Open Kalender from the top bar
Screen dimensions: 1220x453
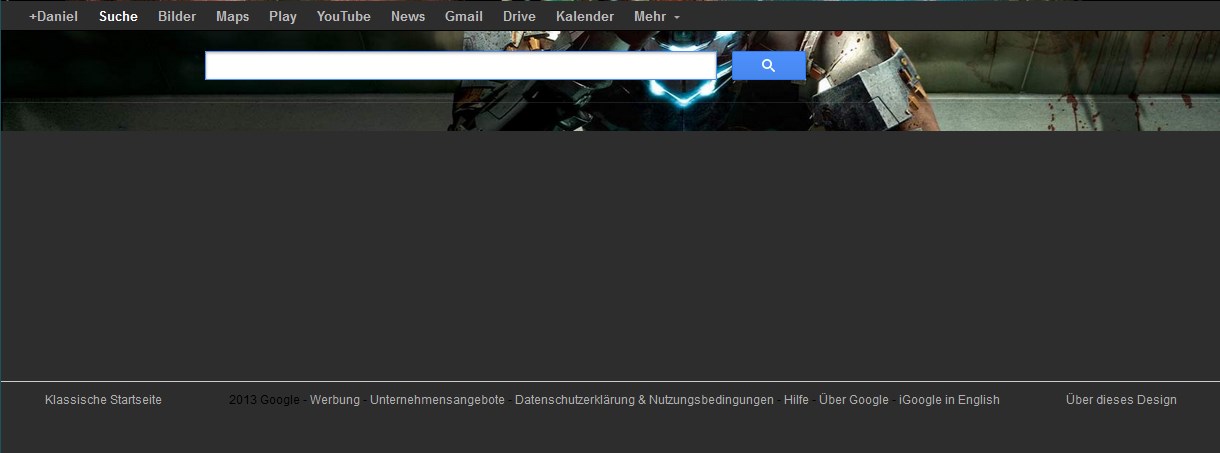tap(585, 16)
